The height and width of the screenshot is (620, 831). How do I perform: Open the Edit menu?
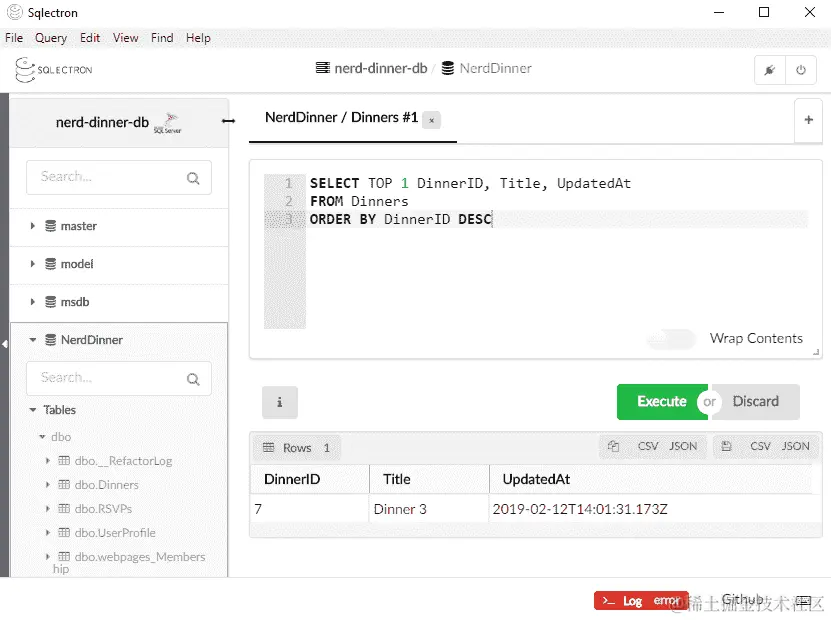tap(90, 38)
